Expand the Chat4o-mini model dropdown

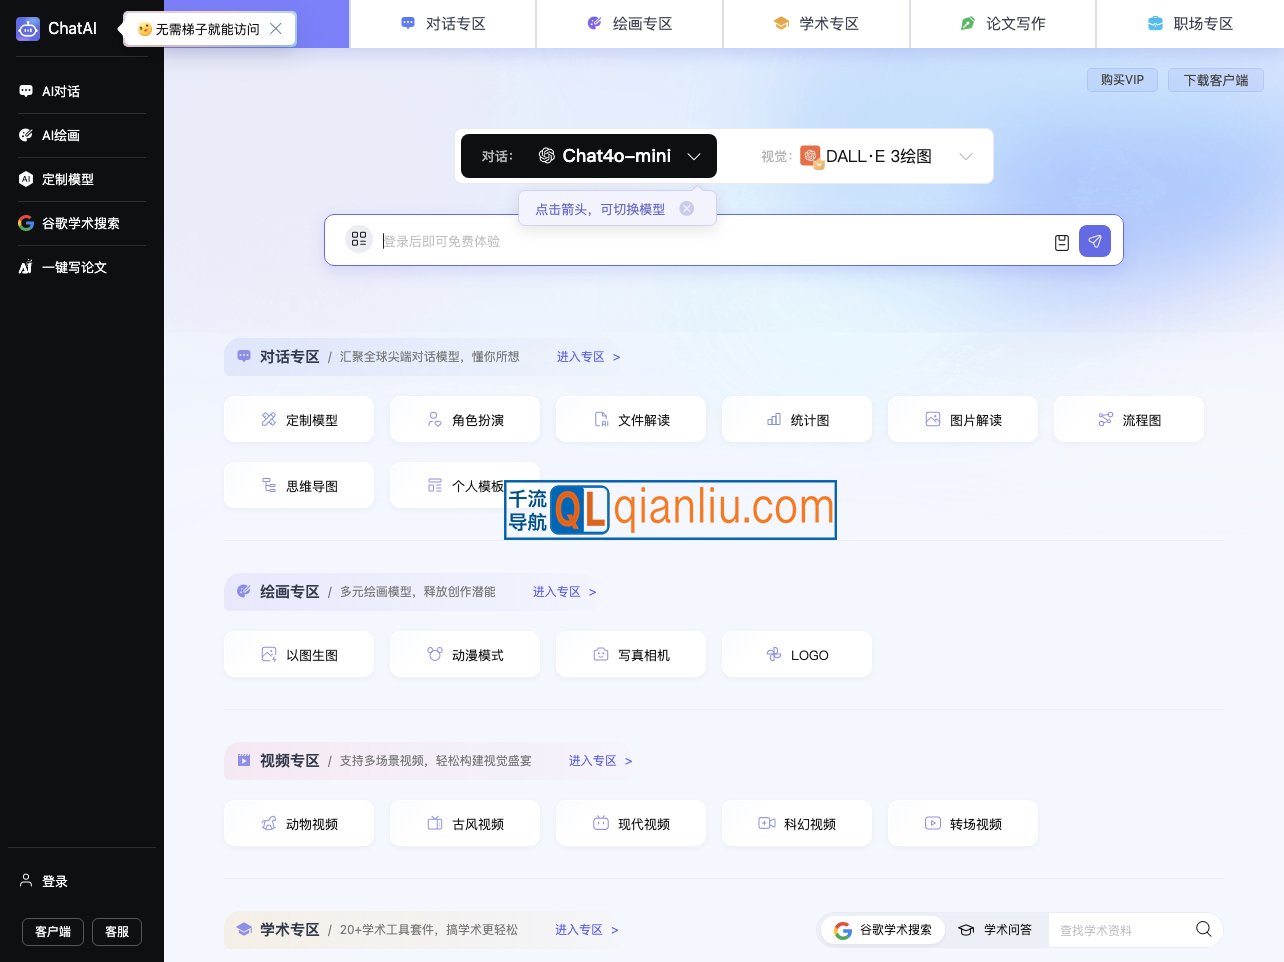pyautogui.click(x=694, y=156)
